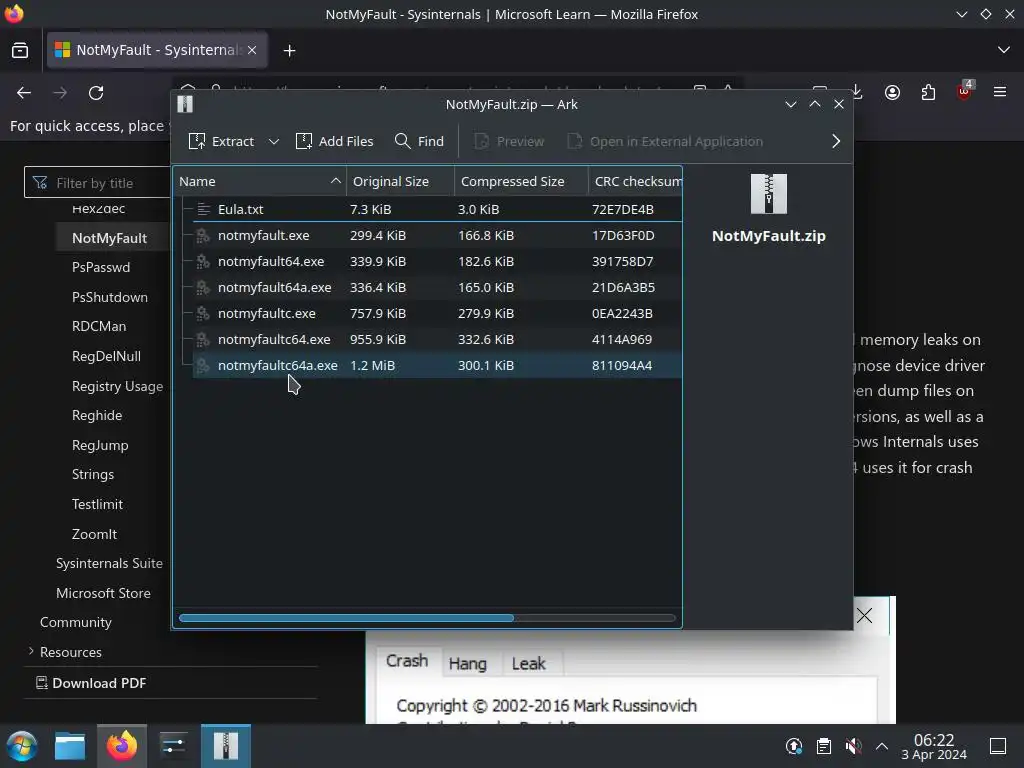Sort by Original Size column

click(x=400, y=181)
